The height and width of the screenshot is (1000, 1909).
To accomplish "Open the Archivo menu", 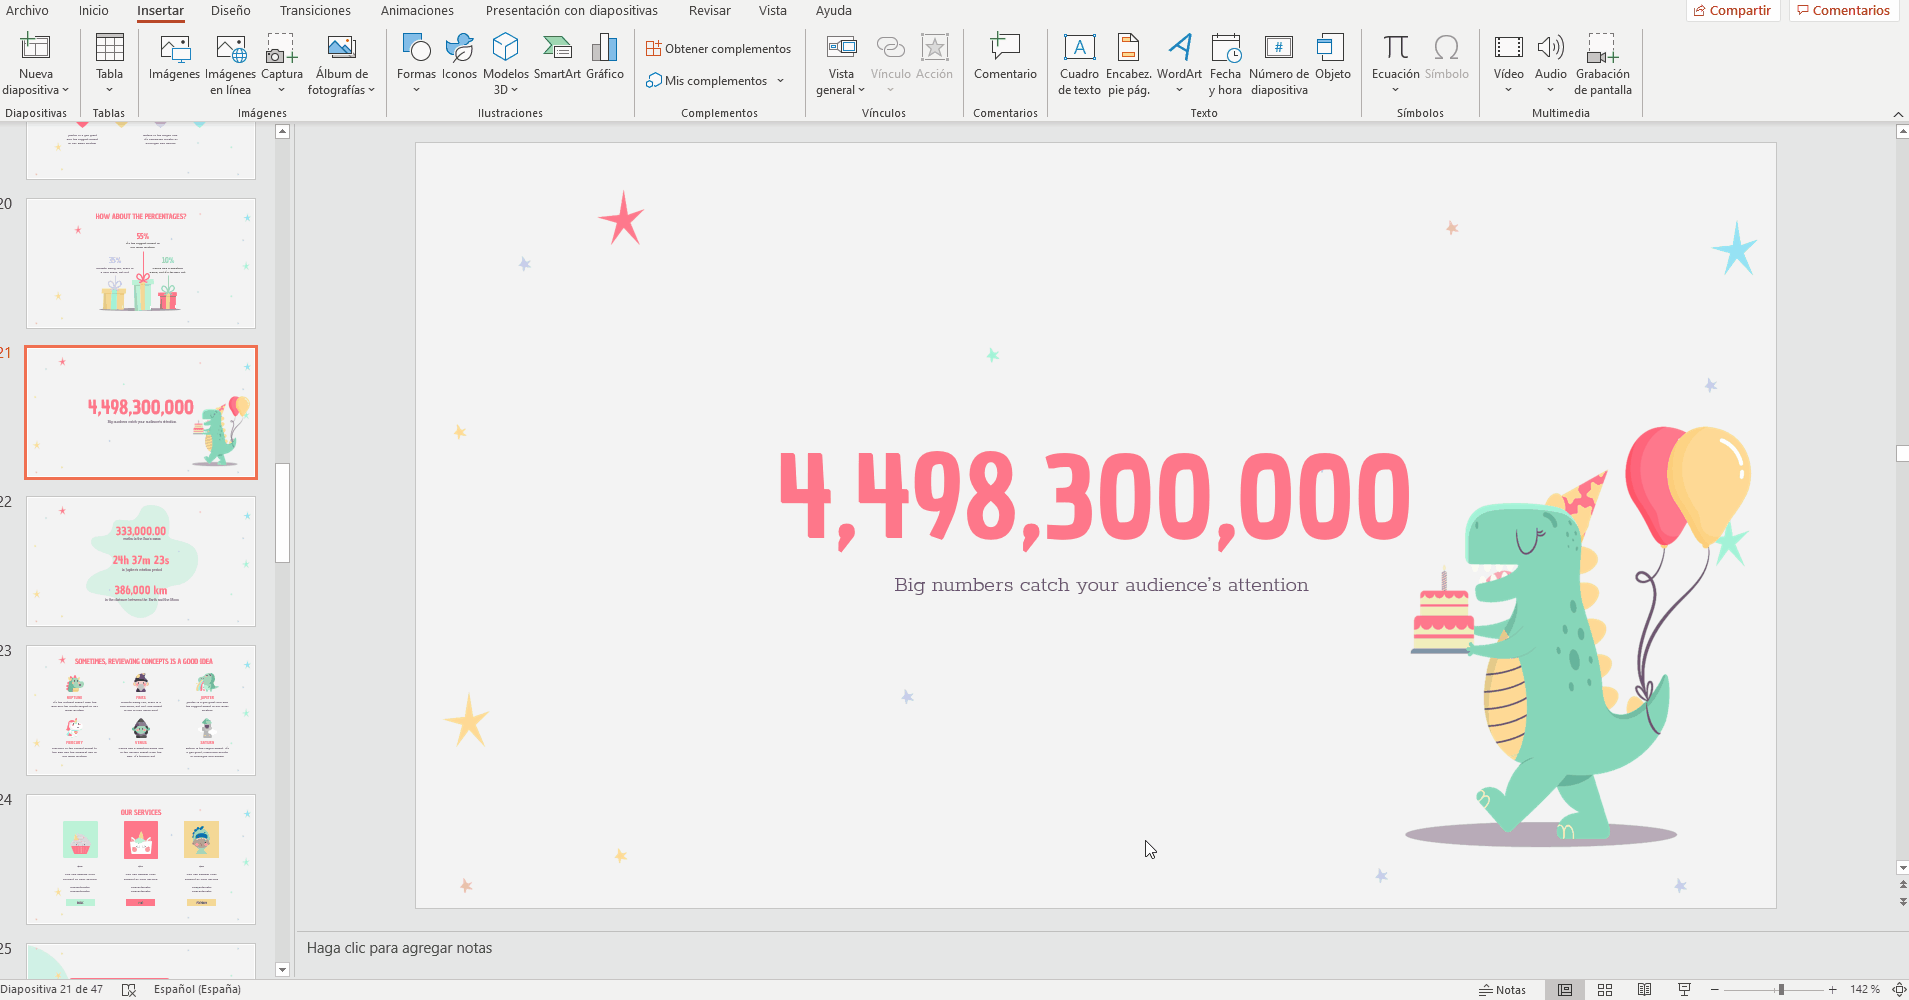I will pyautogui.click(x=27, y=10).
